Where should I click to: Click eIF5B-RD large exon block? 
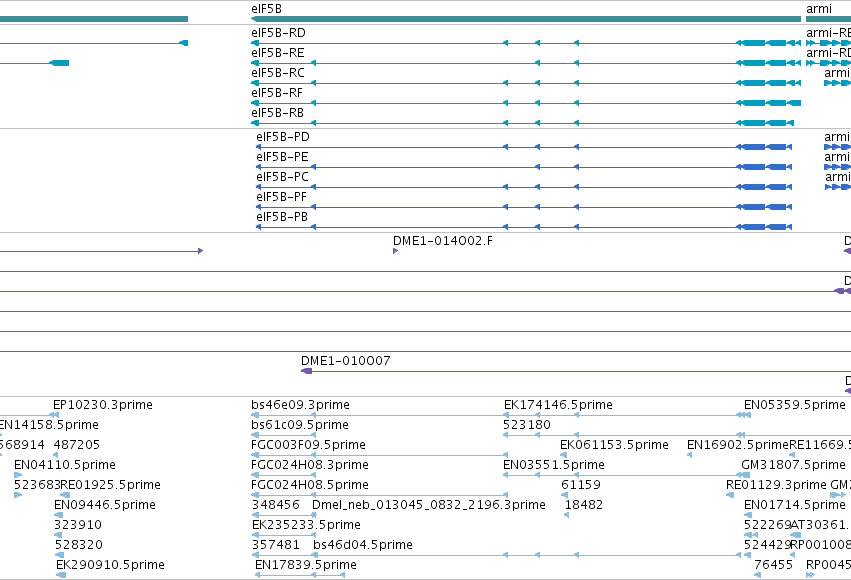[x=753, y=43]
